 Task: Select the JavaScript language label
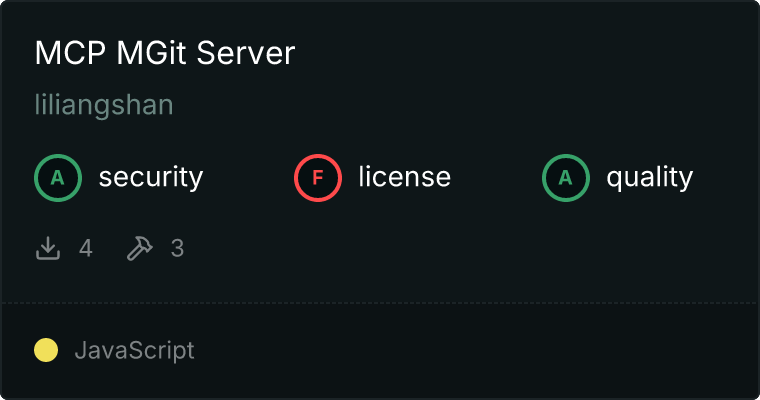[x=134, y=351]
